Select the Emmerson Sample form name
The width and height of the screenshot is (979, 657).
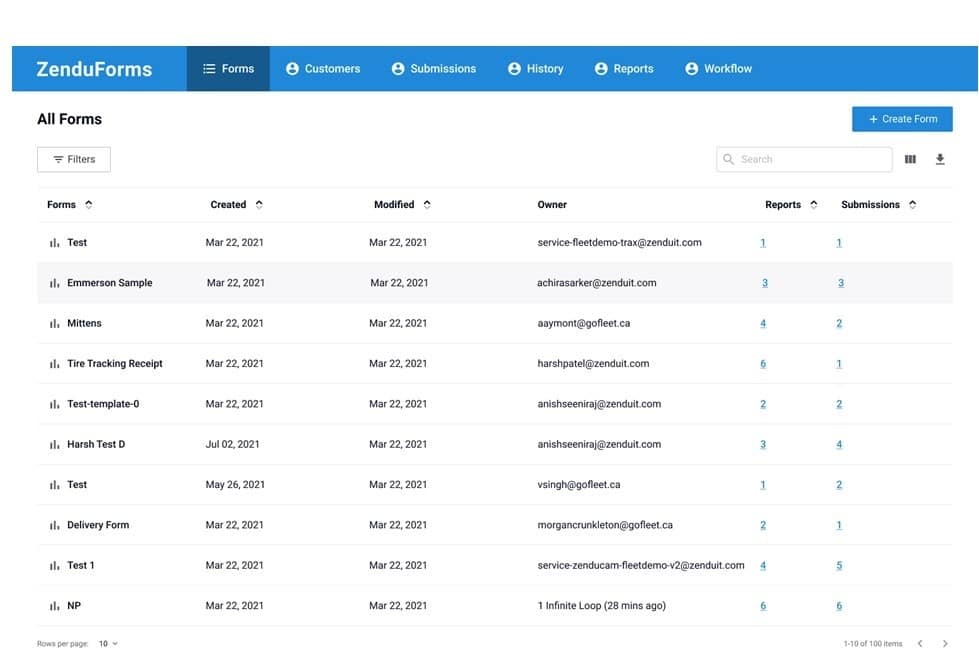pyautogui.click(x=110, y=283)
